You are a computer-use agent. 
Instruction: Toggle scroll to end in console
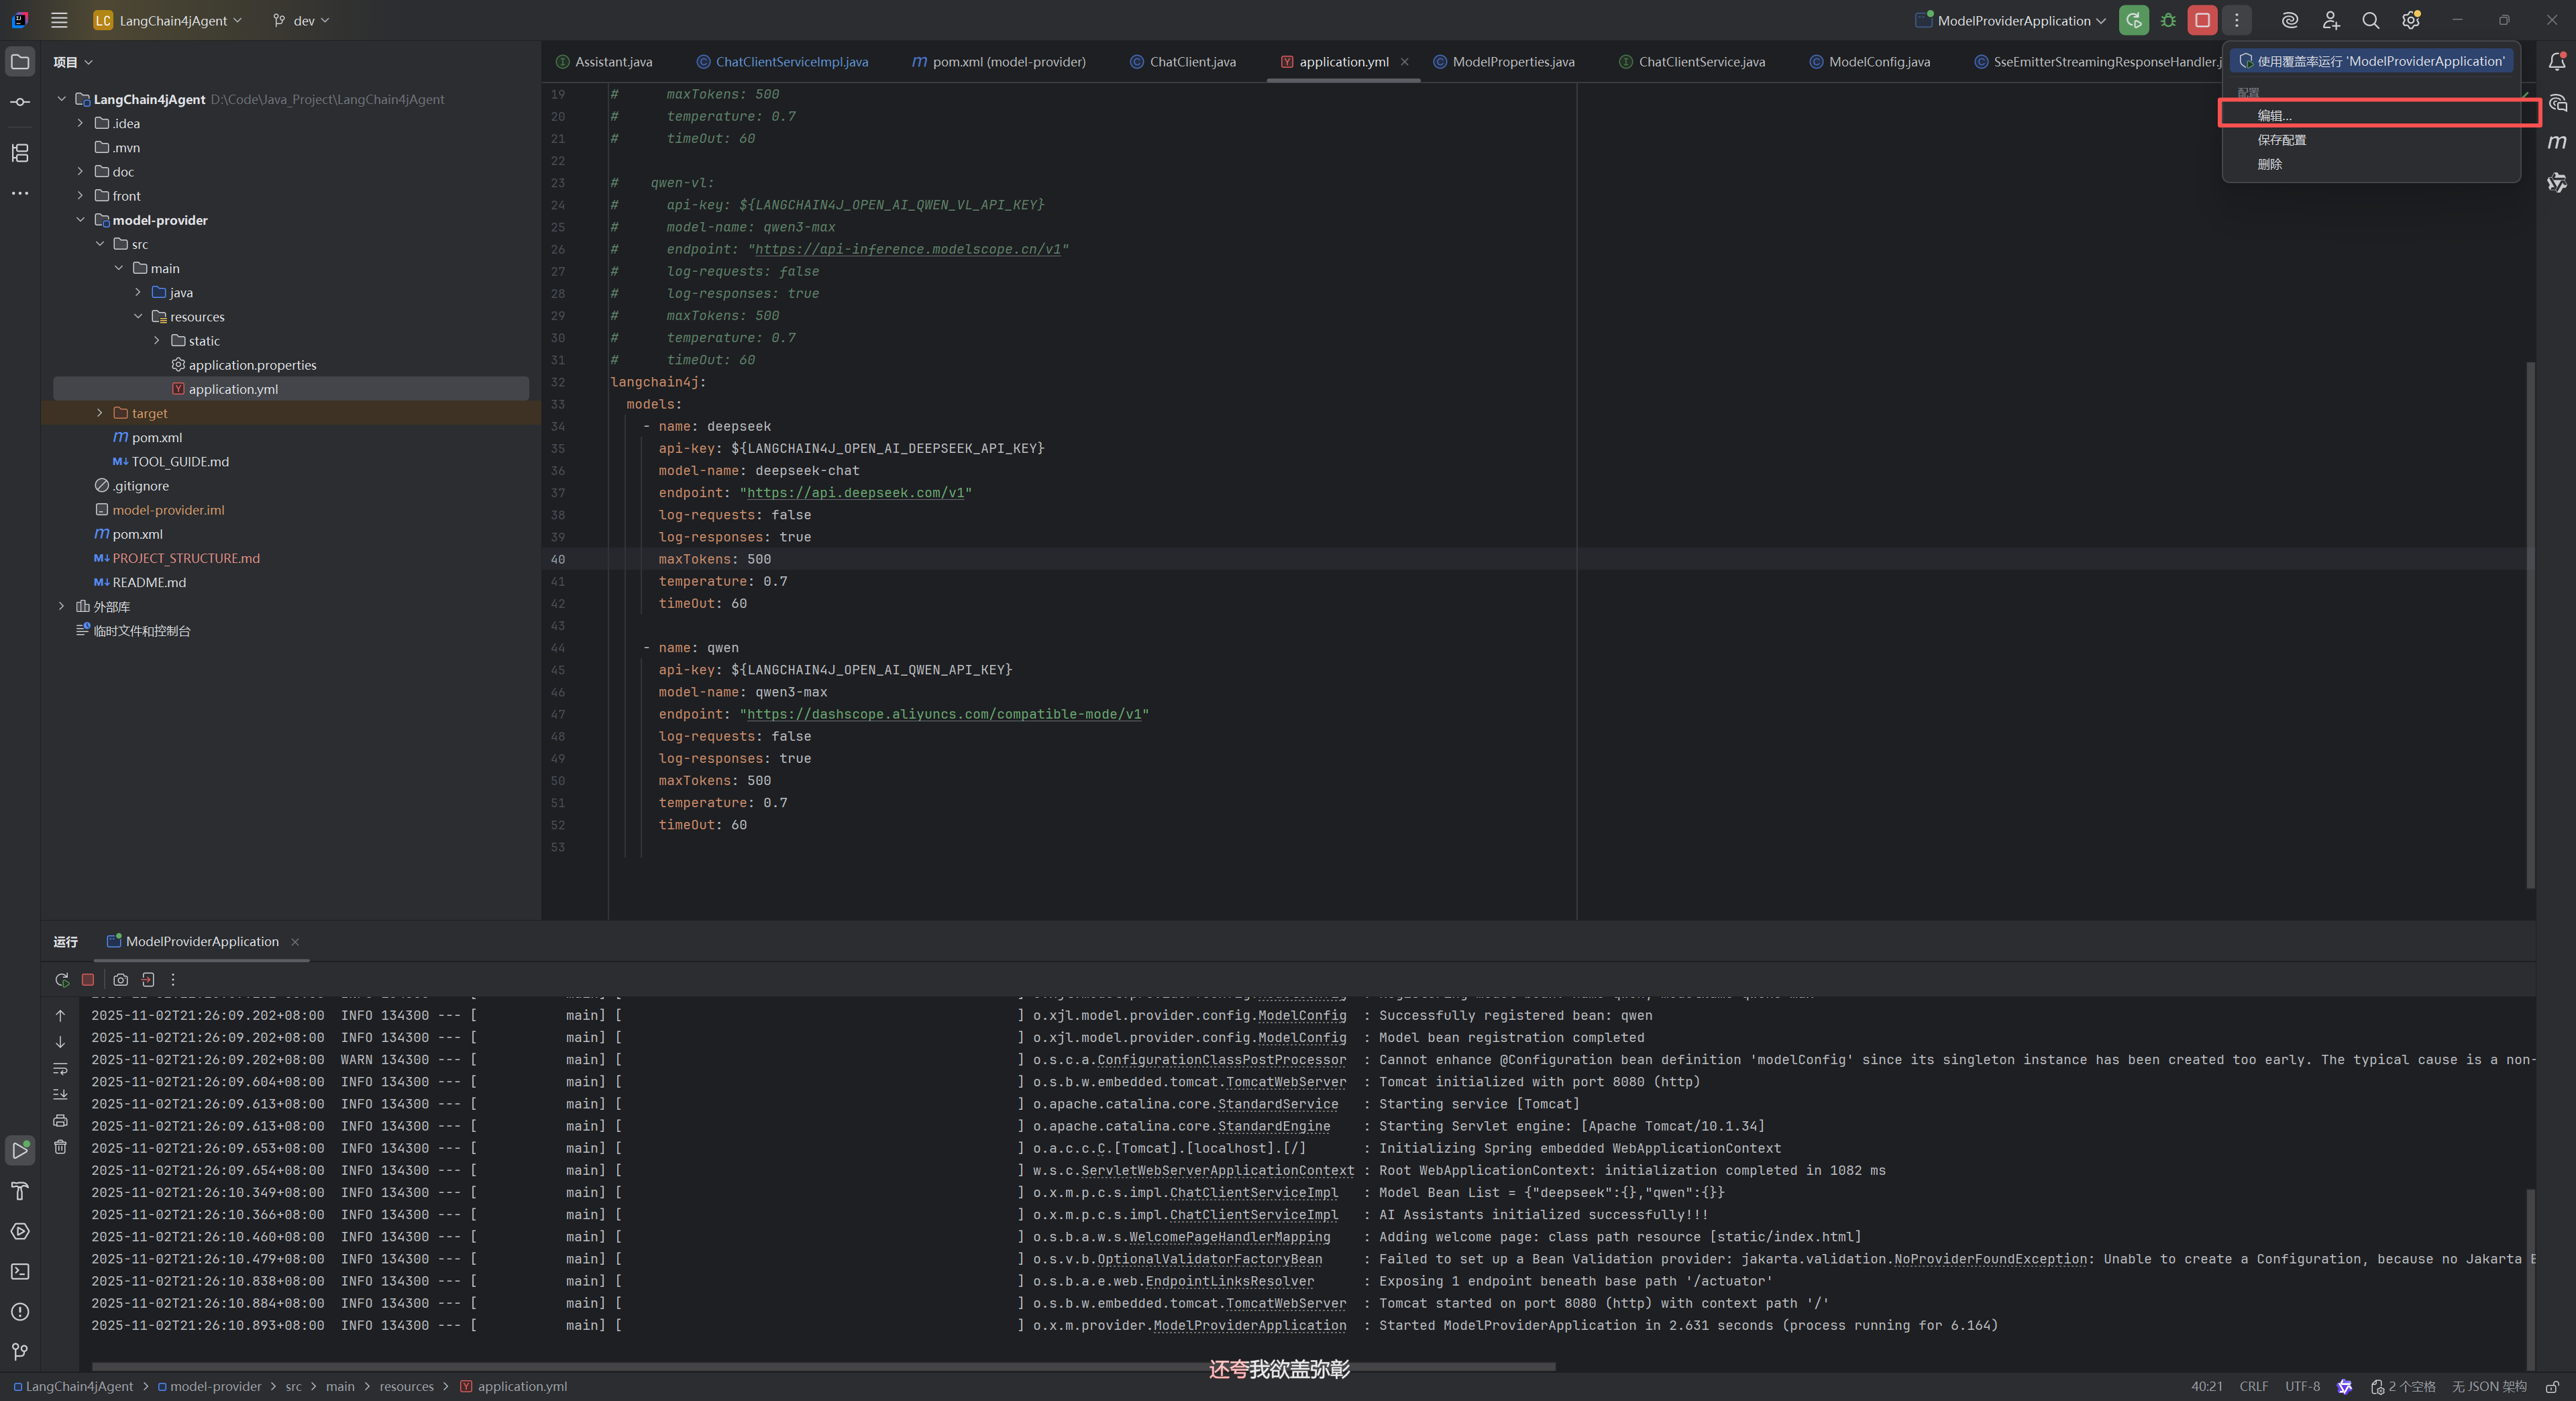(x=60, y=1094)
